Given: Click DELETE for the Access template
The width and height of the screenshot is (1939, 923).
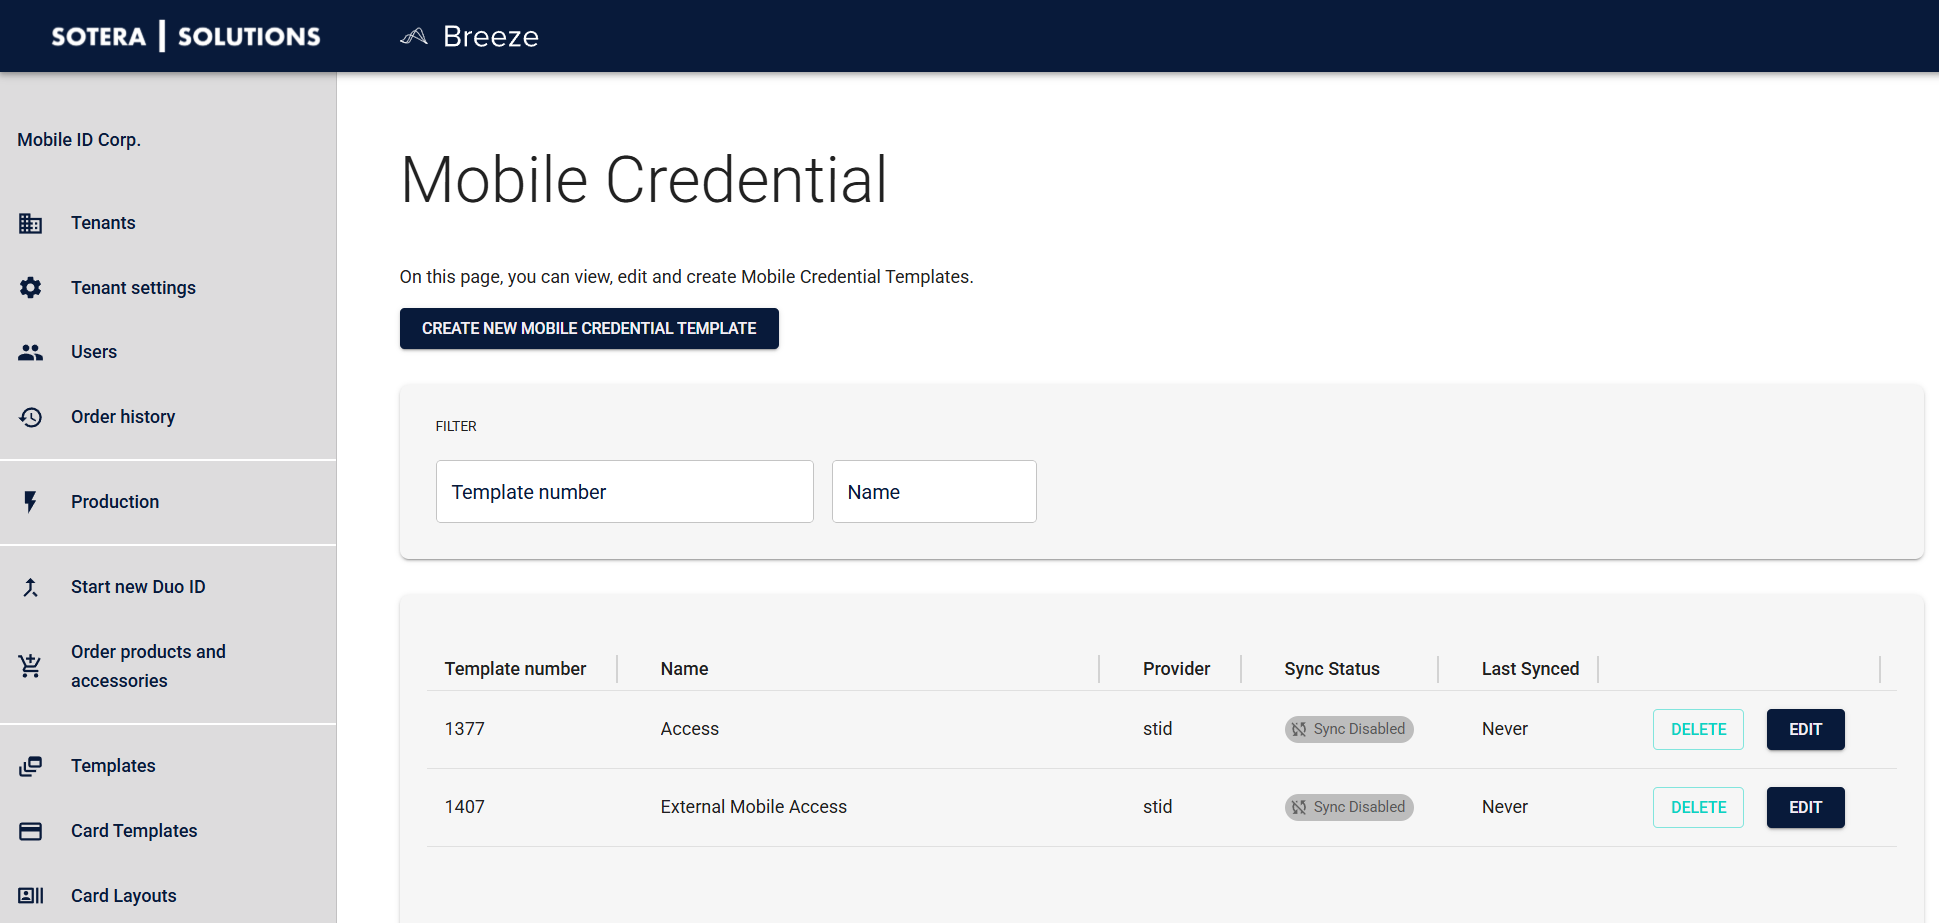Looking at the screenshot, I should click(1697, 729).
